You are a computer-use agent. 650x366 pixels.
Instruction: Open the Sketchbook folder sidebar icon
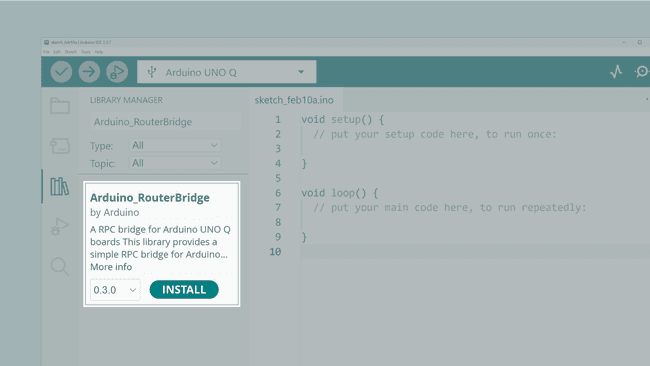click(x=60, y=106)
